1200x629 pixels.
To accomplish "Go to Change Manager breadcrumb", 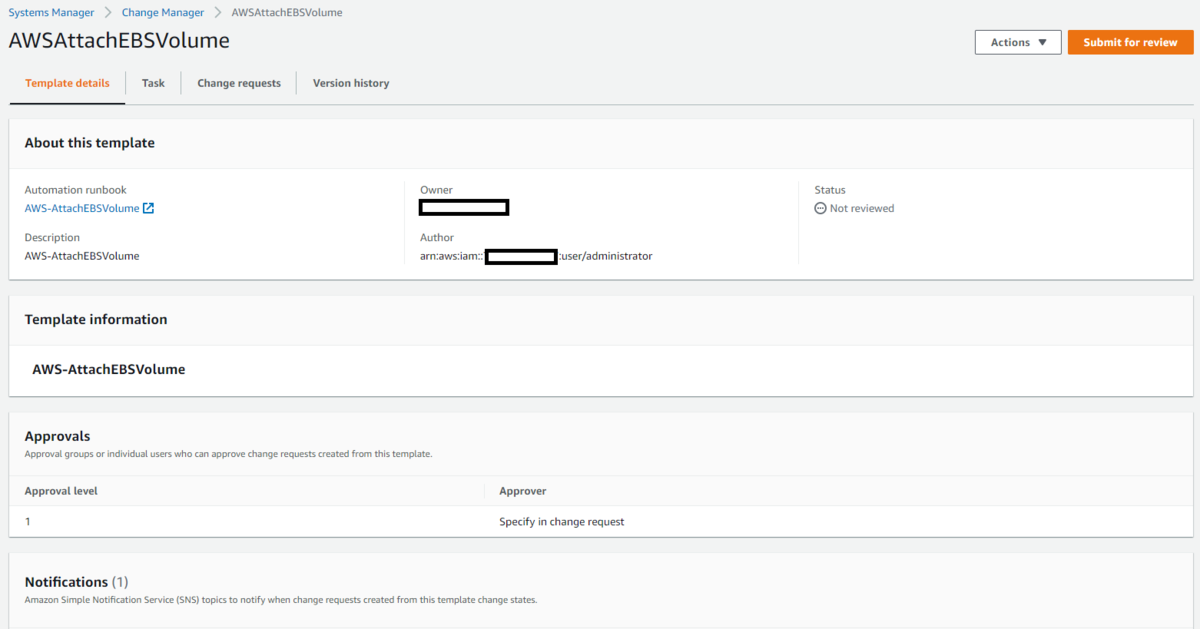I will click(163, 13).
